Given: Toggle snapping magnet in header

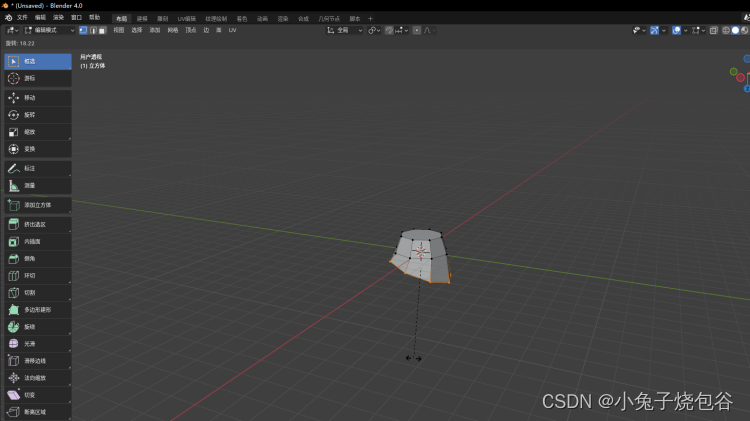Looking at the screenshot, I should [x=389, y=30].
